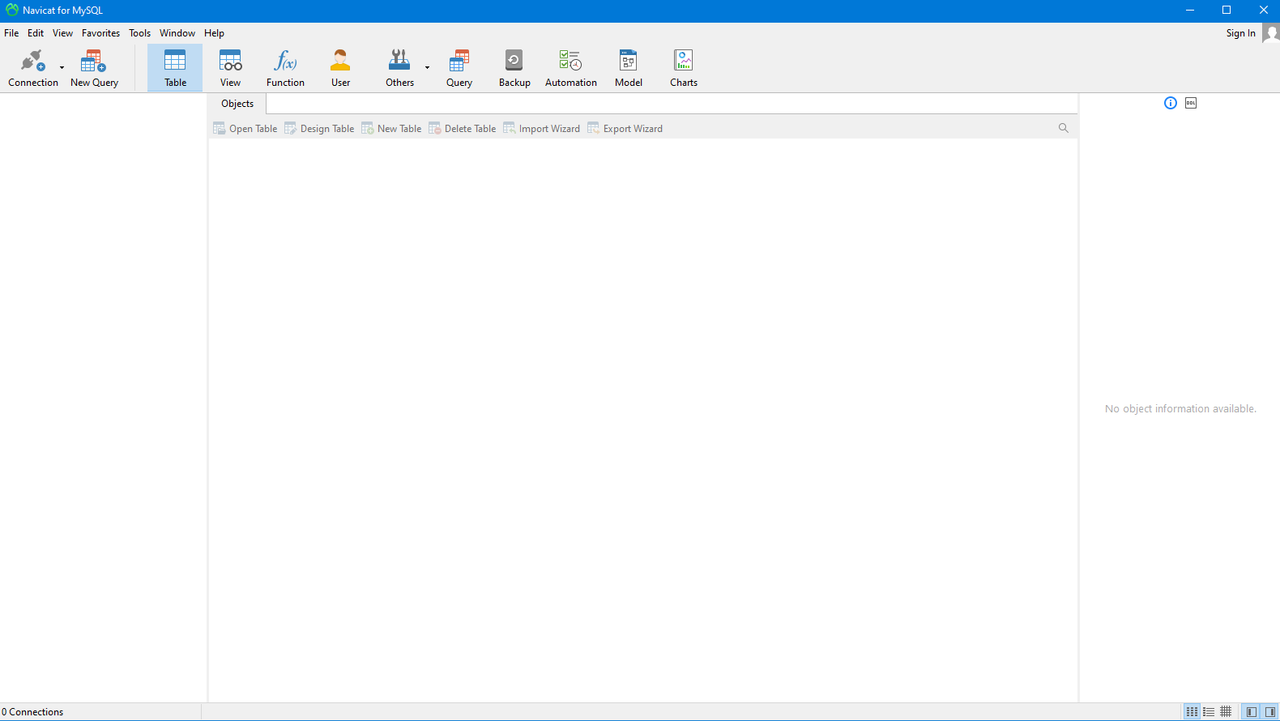Launch the Export Wizard

[x=625, y=128]
